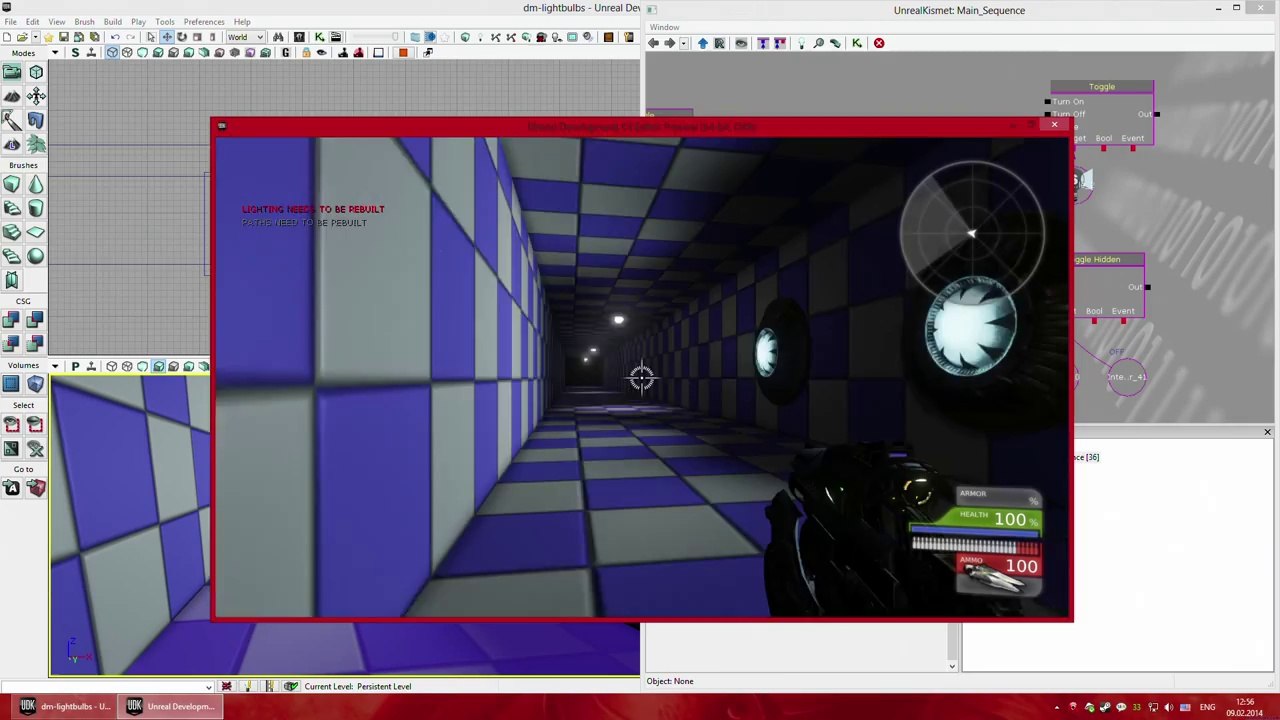Click Kismet back navigation arrow
Image resolution: width=1280 pixels, height=720 pixels.
pos(653,43)
